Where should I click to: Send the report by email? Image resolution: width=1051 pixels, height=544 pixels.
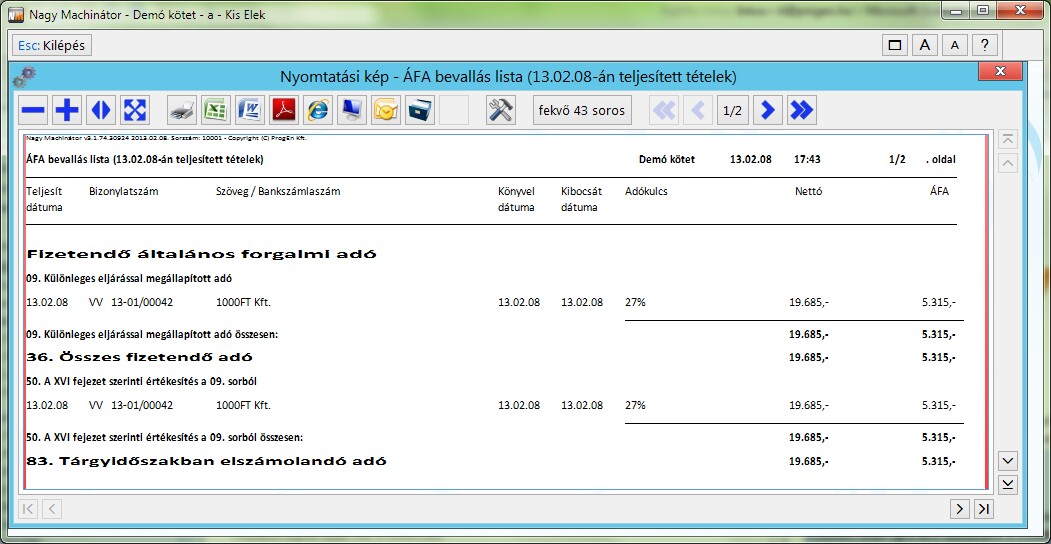386,110
